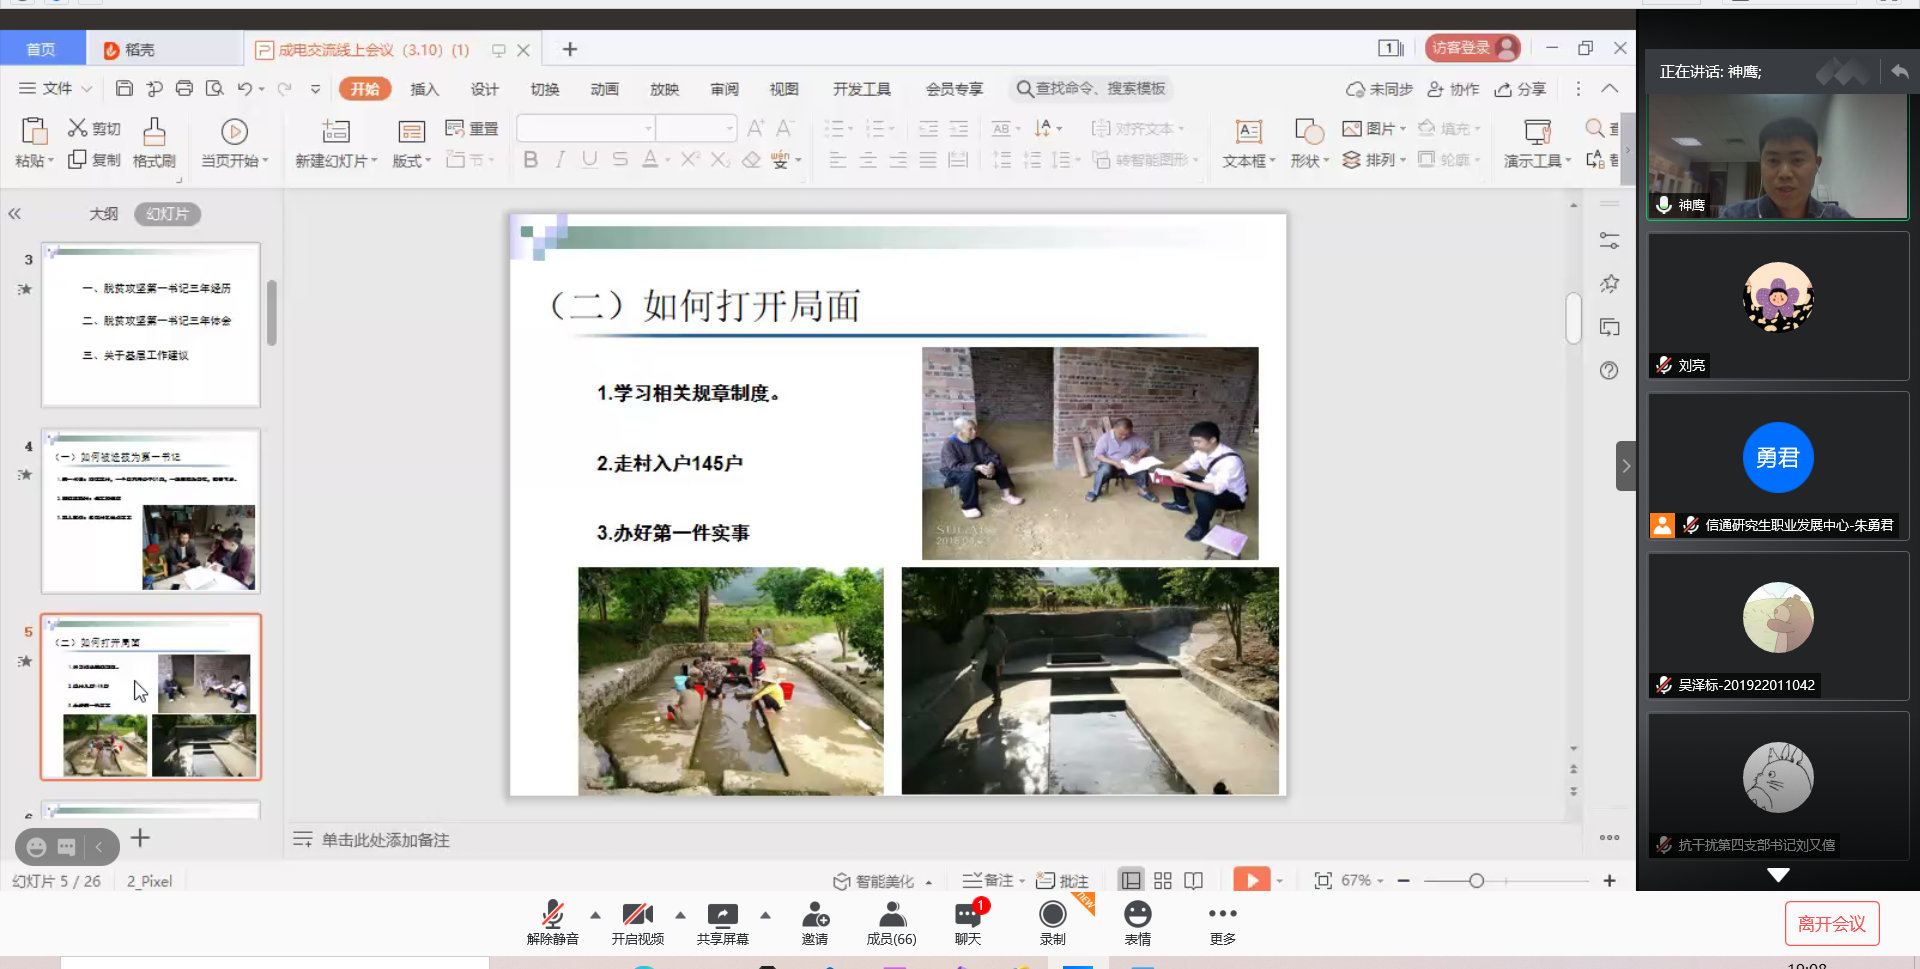Switch to the 插入 ribbon tab

pyautogui.click(x=424, y=89)
